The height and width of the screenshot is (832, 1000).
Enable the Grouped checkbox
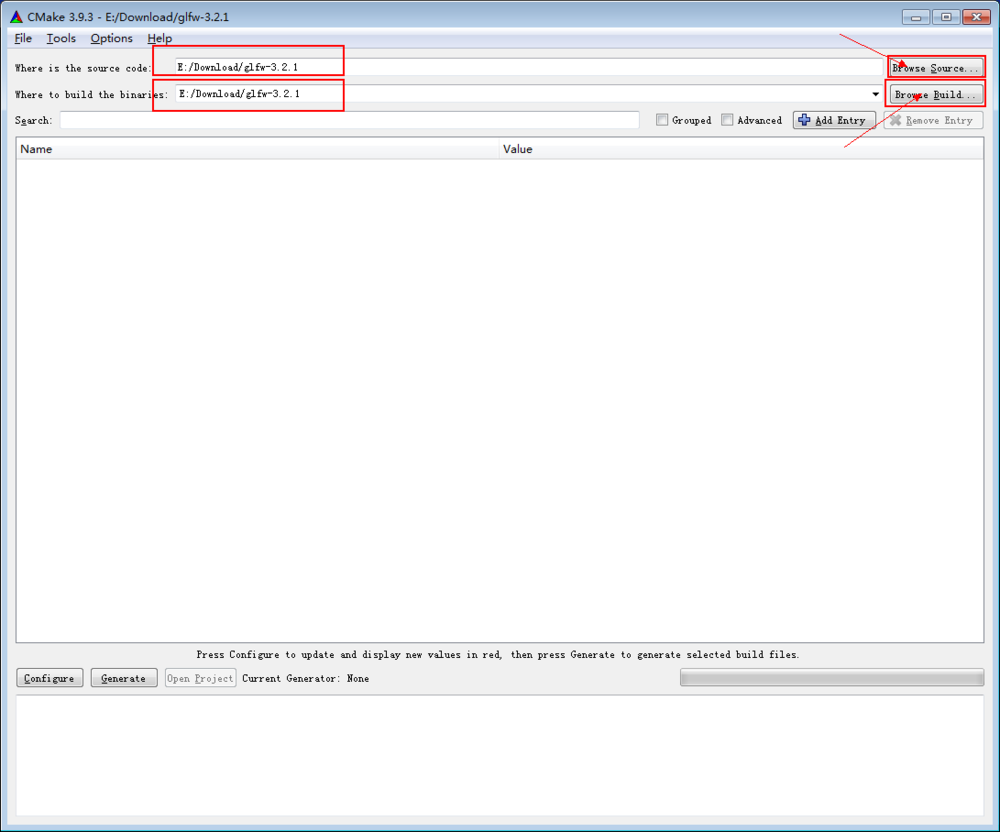click(x=662, y=119)
